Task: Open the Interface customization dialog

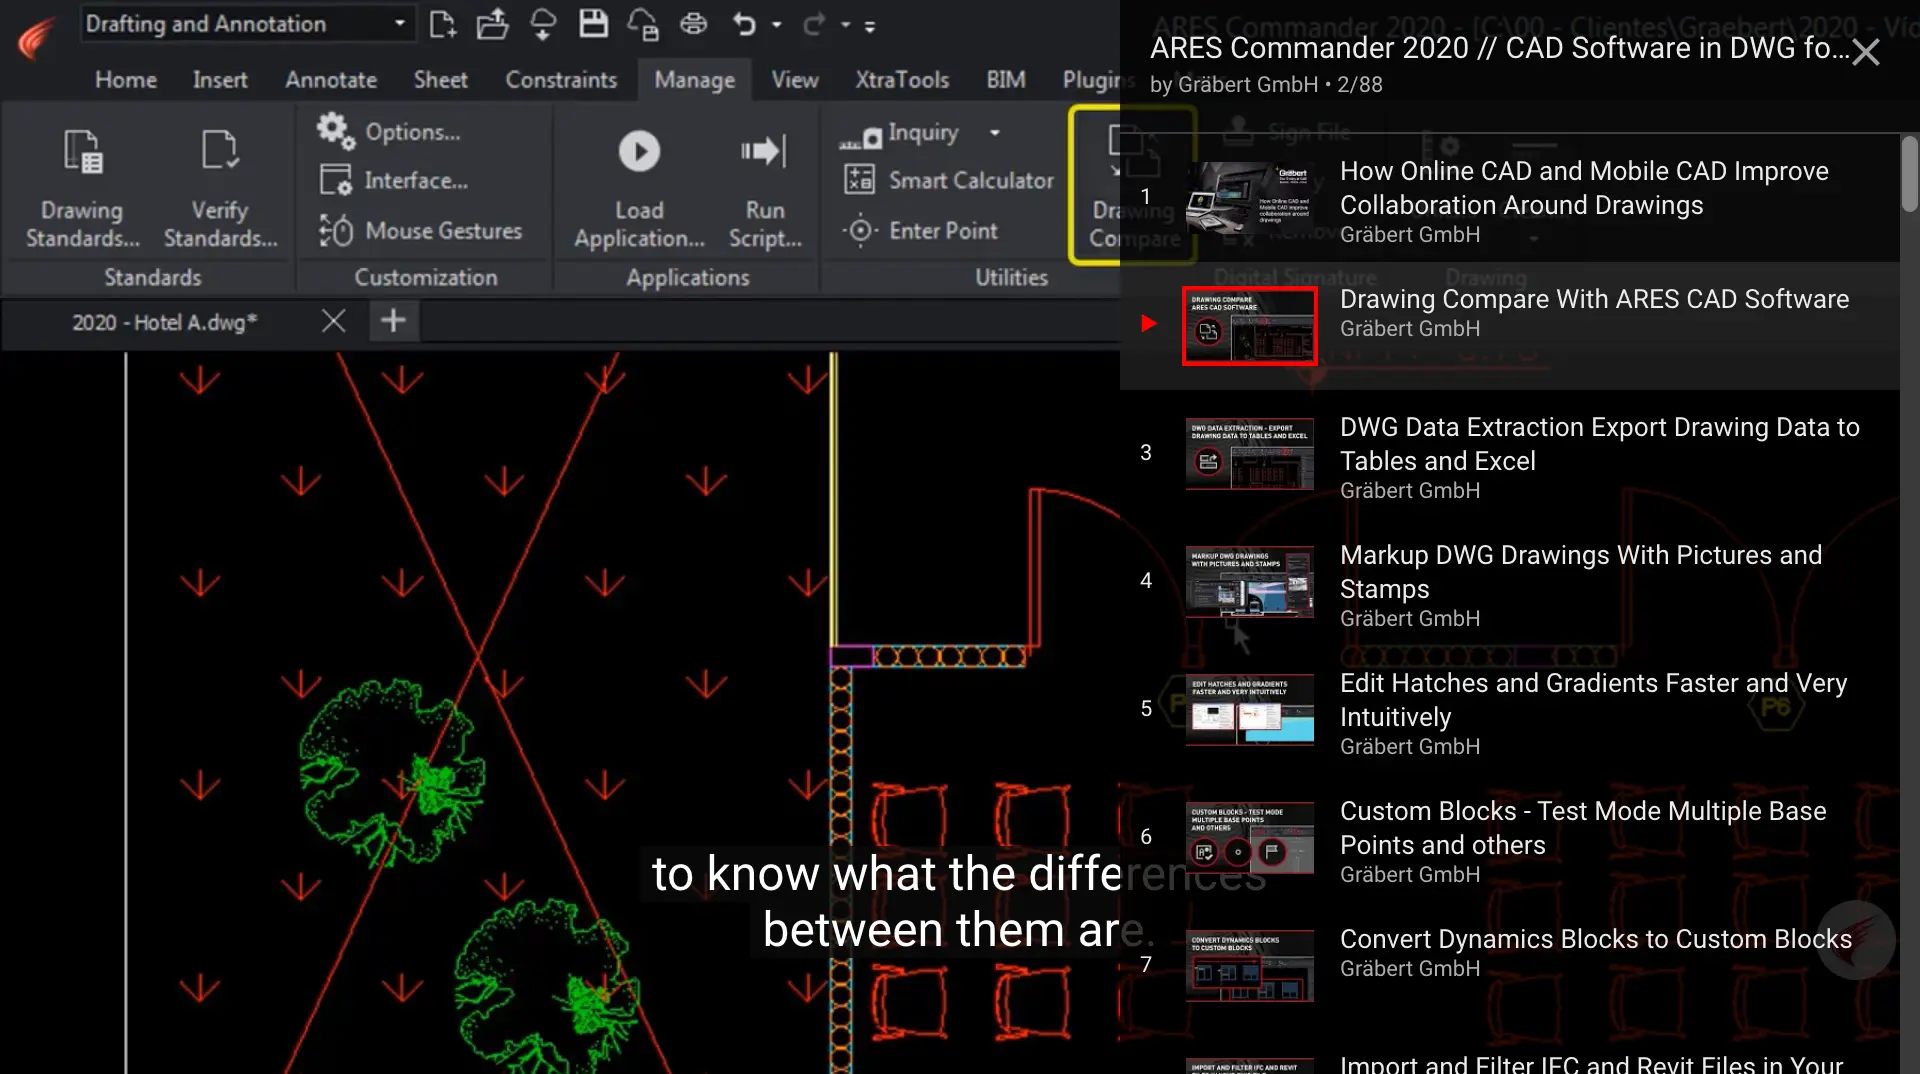Action: pyautogui.click(x=394, y=180)
